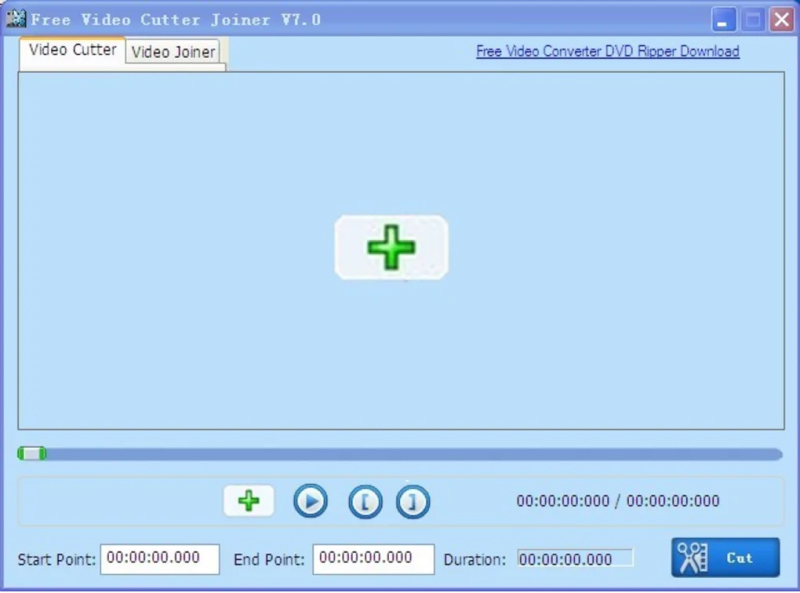Image resolution: width=800 pixels, height=593 pixels.
Task: Set start mark with left bracket button
Action: point(365,502)
